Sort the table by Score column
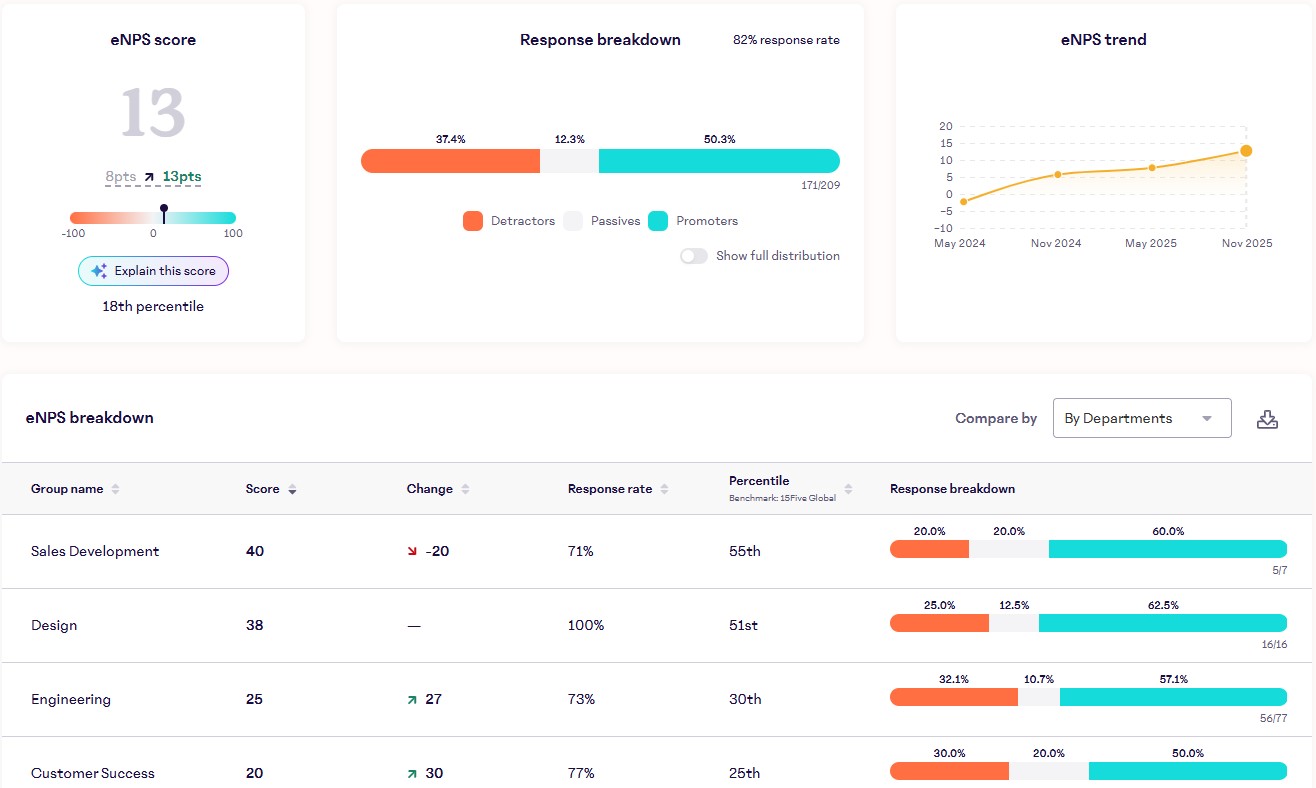The width and height of the screenshot is (1316, 788). click(291, 488)
